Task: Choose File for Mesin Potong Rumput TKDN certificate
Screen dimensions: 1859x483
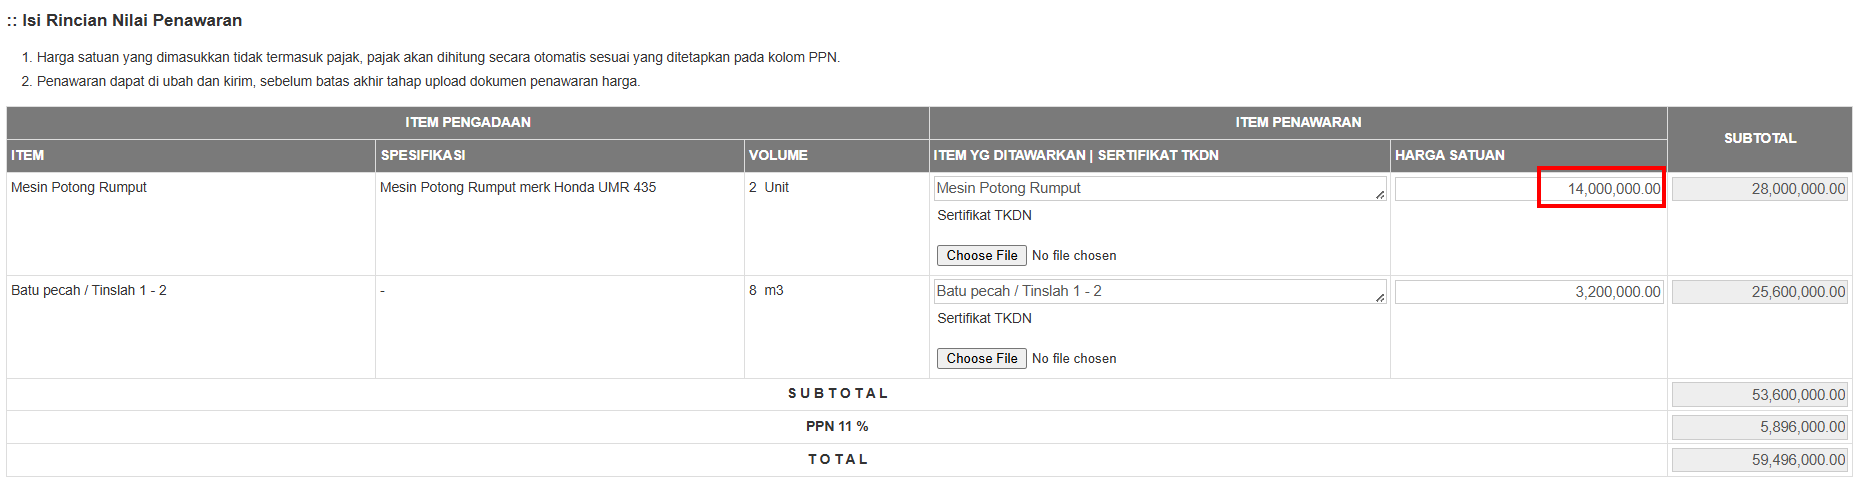Action: (981, 255)
